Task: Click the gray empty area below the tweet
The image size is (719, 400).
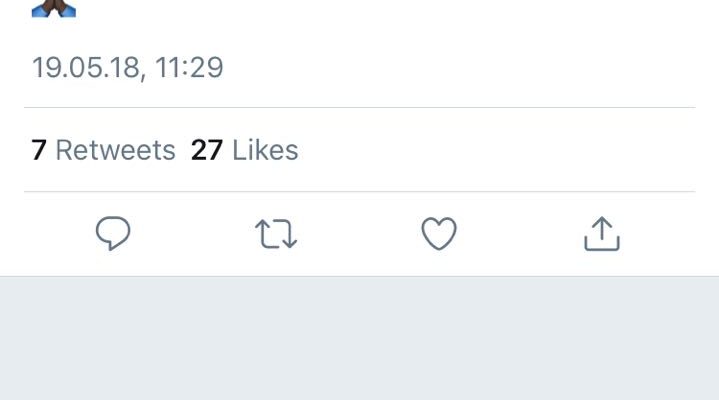Action: [x=360, y=340]
